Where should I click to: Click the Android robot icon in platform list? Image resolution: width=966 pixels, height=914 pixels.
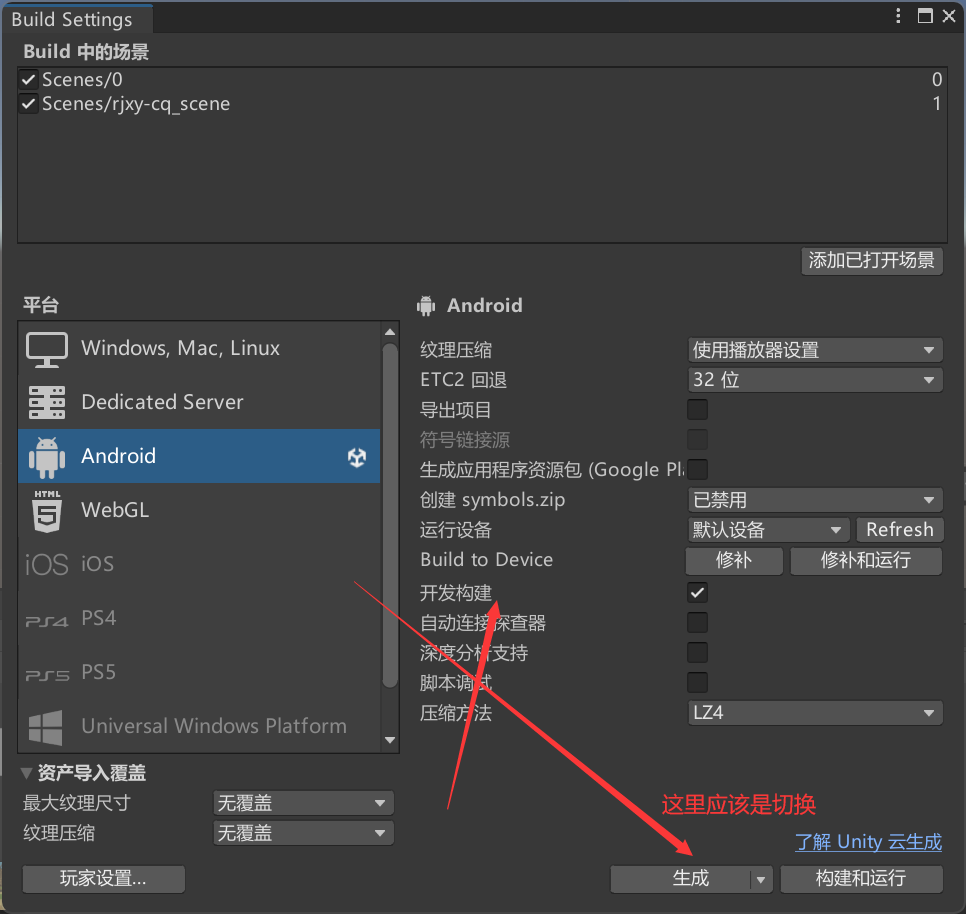[47, 457]
